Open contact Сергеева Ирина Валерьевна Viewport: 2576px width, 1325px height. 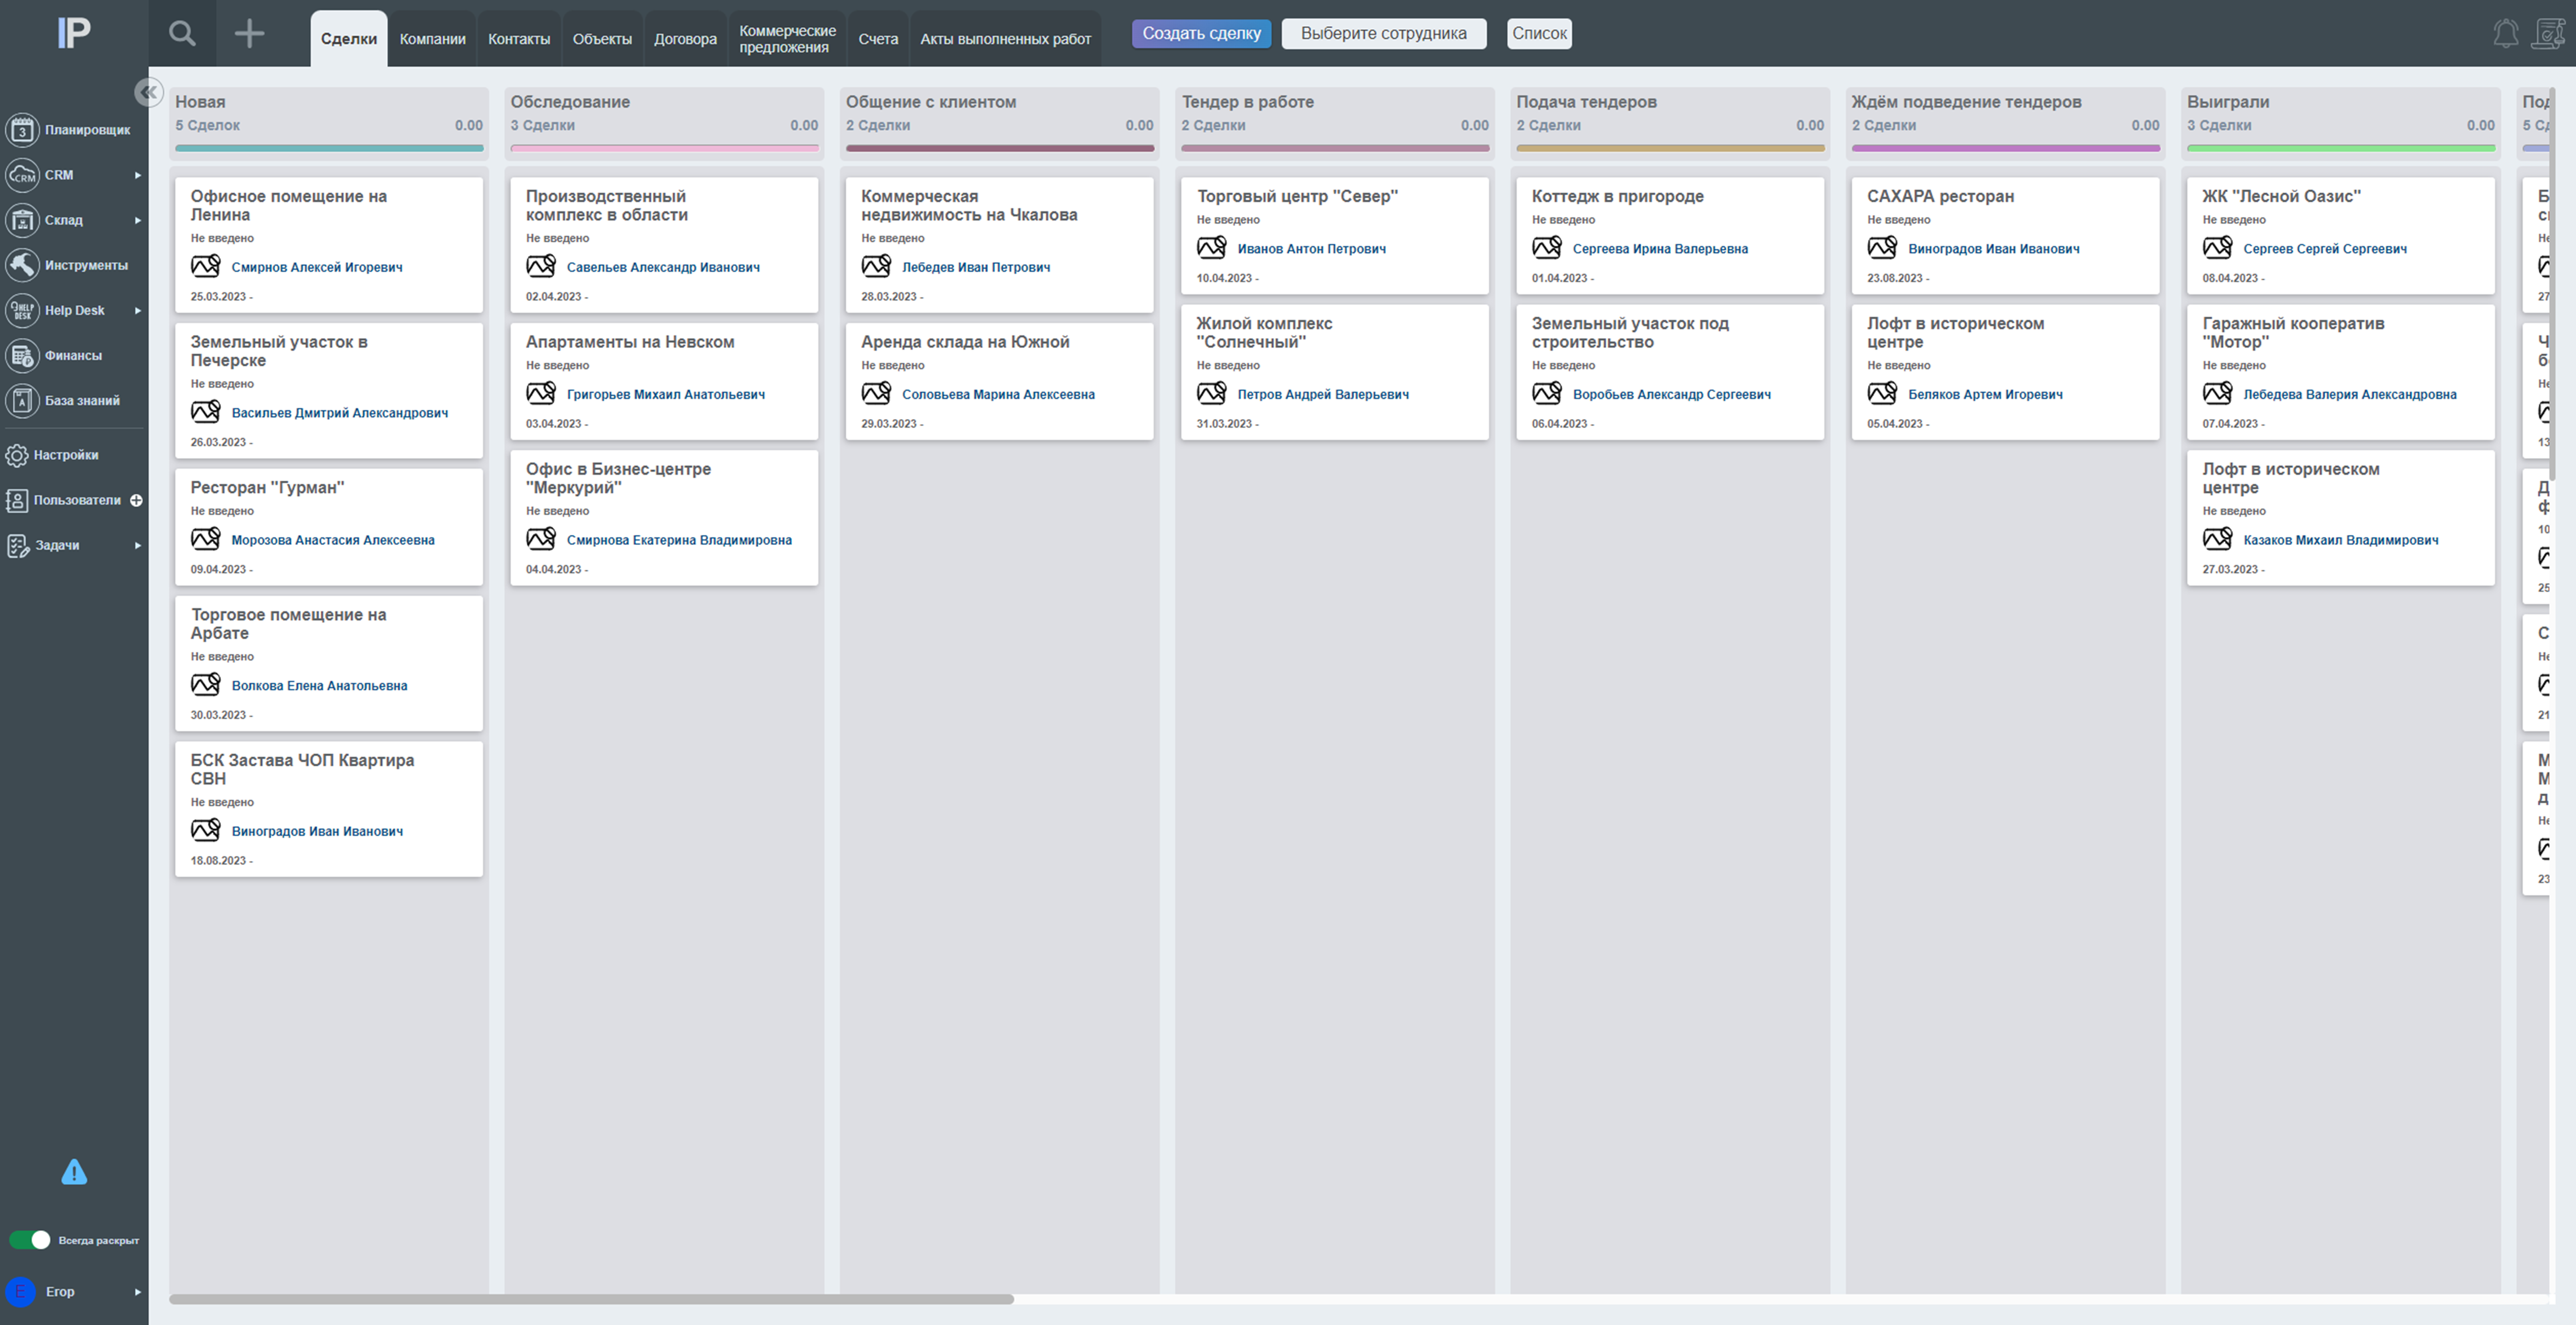click(x=1660, y=249)
